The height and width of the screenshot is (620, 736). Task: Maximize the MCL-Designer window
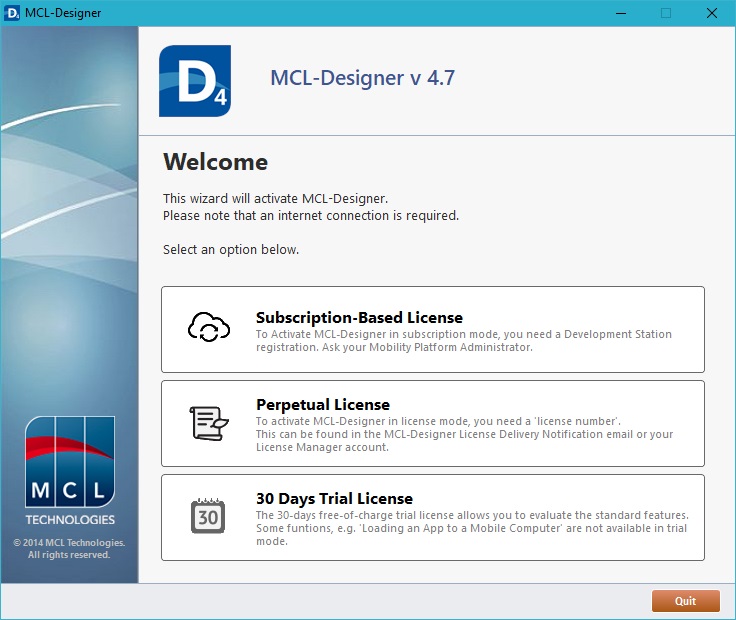point(666,13)
